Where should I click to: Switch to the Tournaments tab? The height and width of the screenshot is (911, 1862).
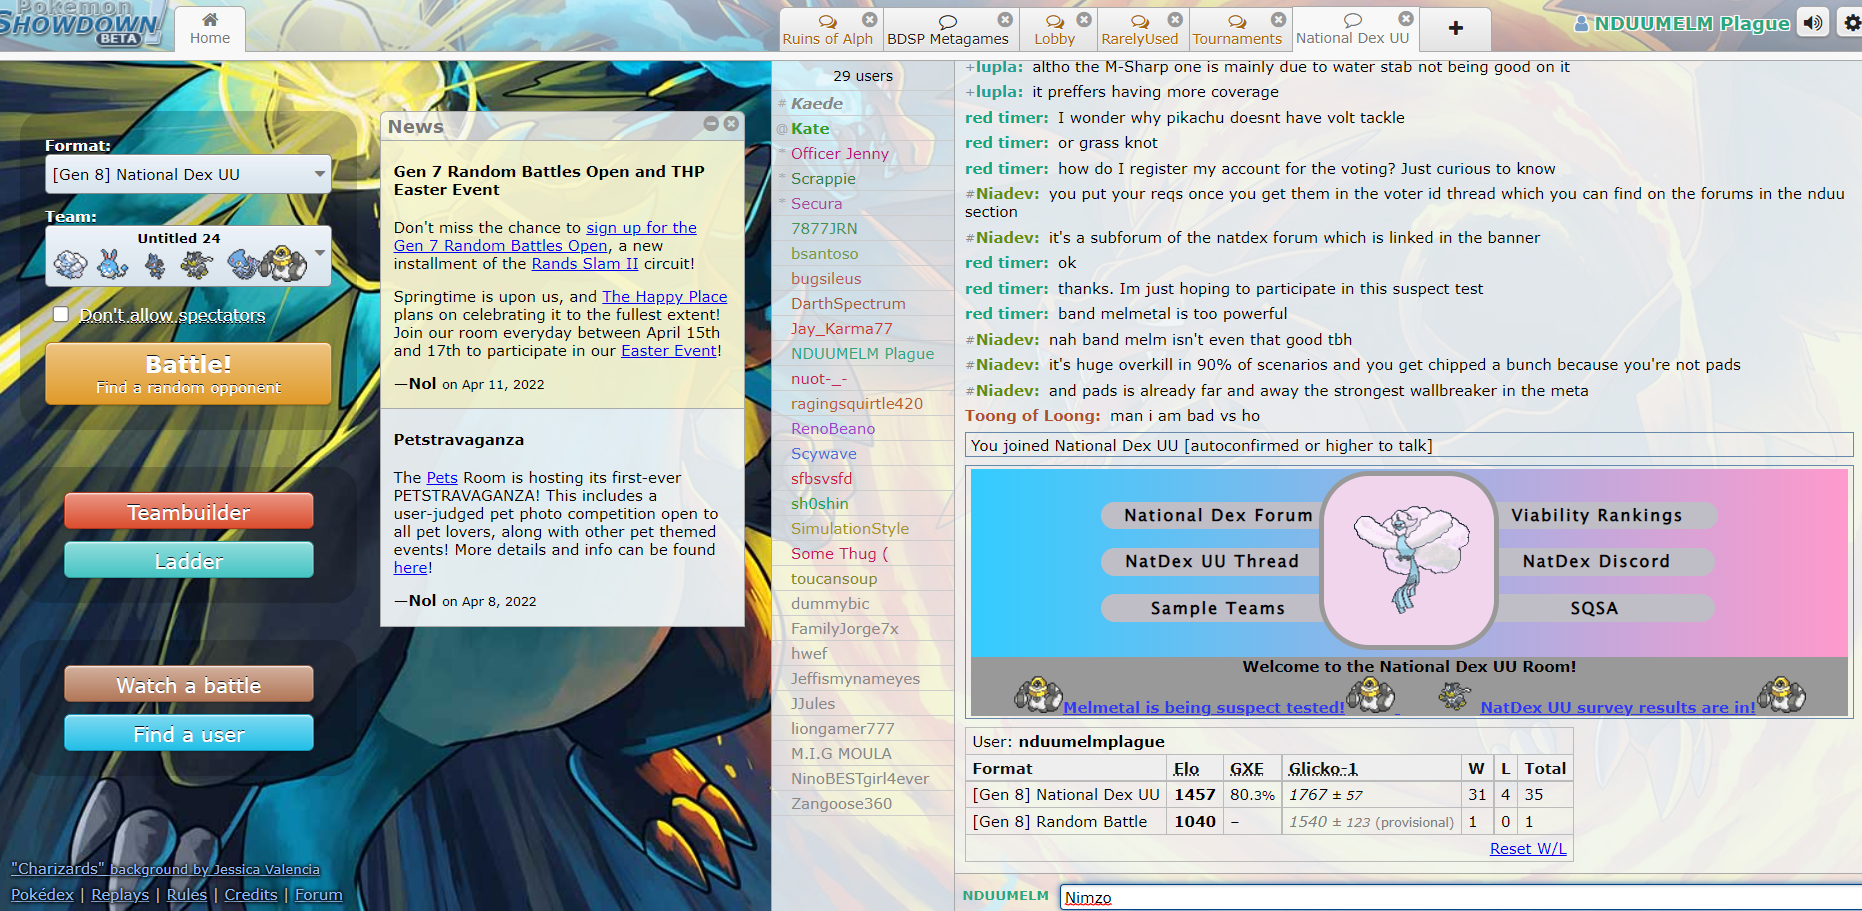click(1237, 29)
